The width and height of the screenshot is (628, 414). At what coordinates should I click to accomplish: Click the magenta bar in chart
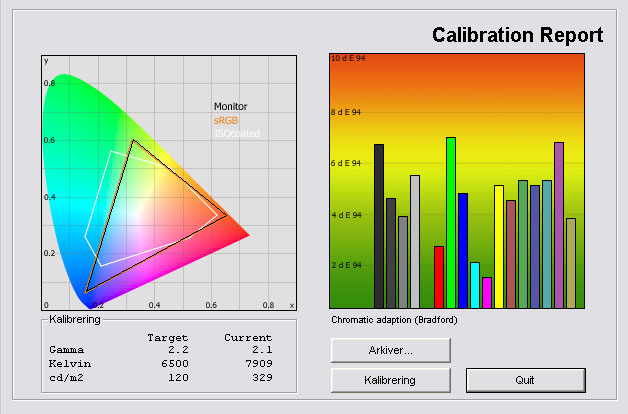click(487, 293)
